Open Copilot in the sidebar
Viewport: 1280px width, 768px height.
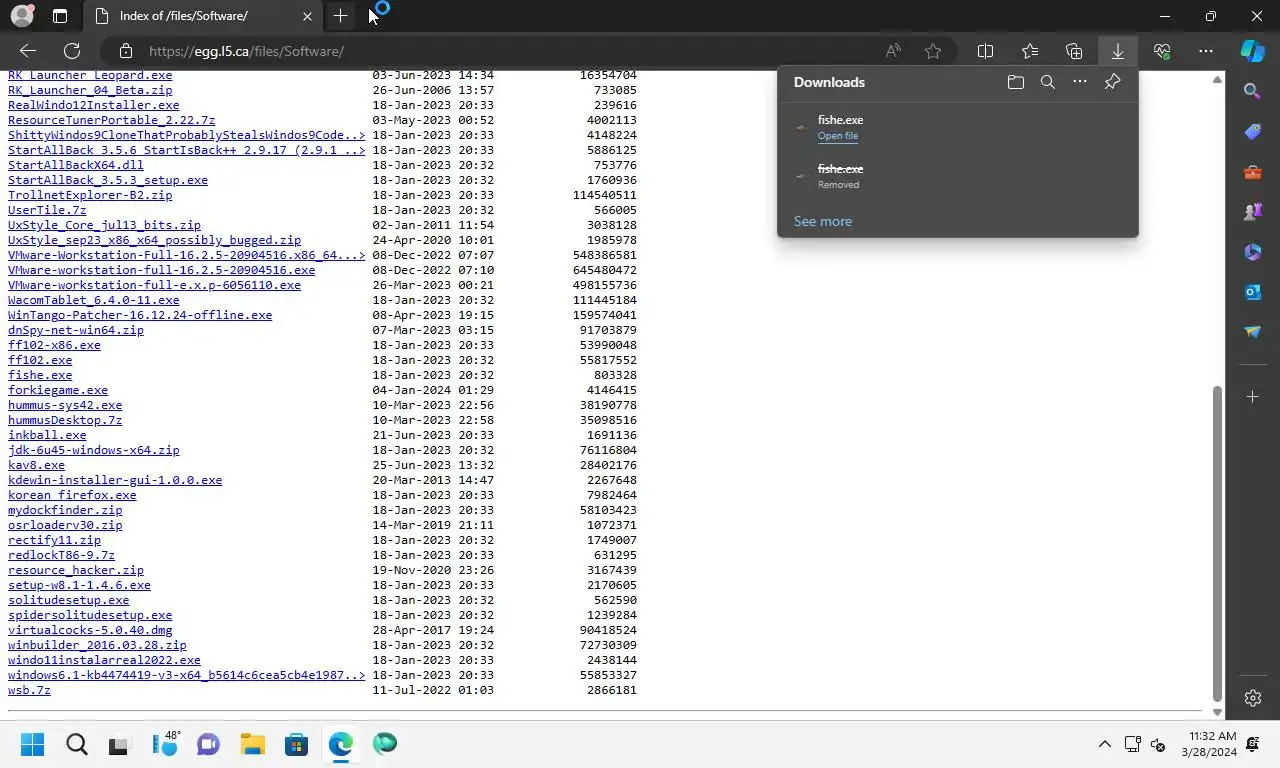pyautogui.click(x=1253, y=51)
